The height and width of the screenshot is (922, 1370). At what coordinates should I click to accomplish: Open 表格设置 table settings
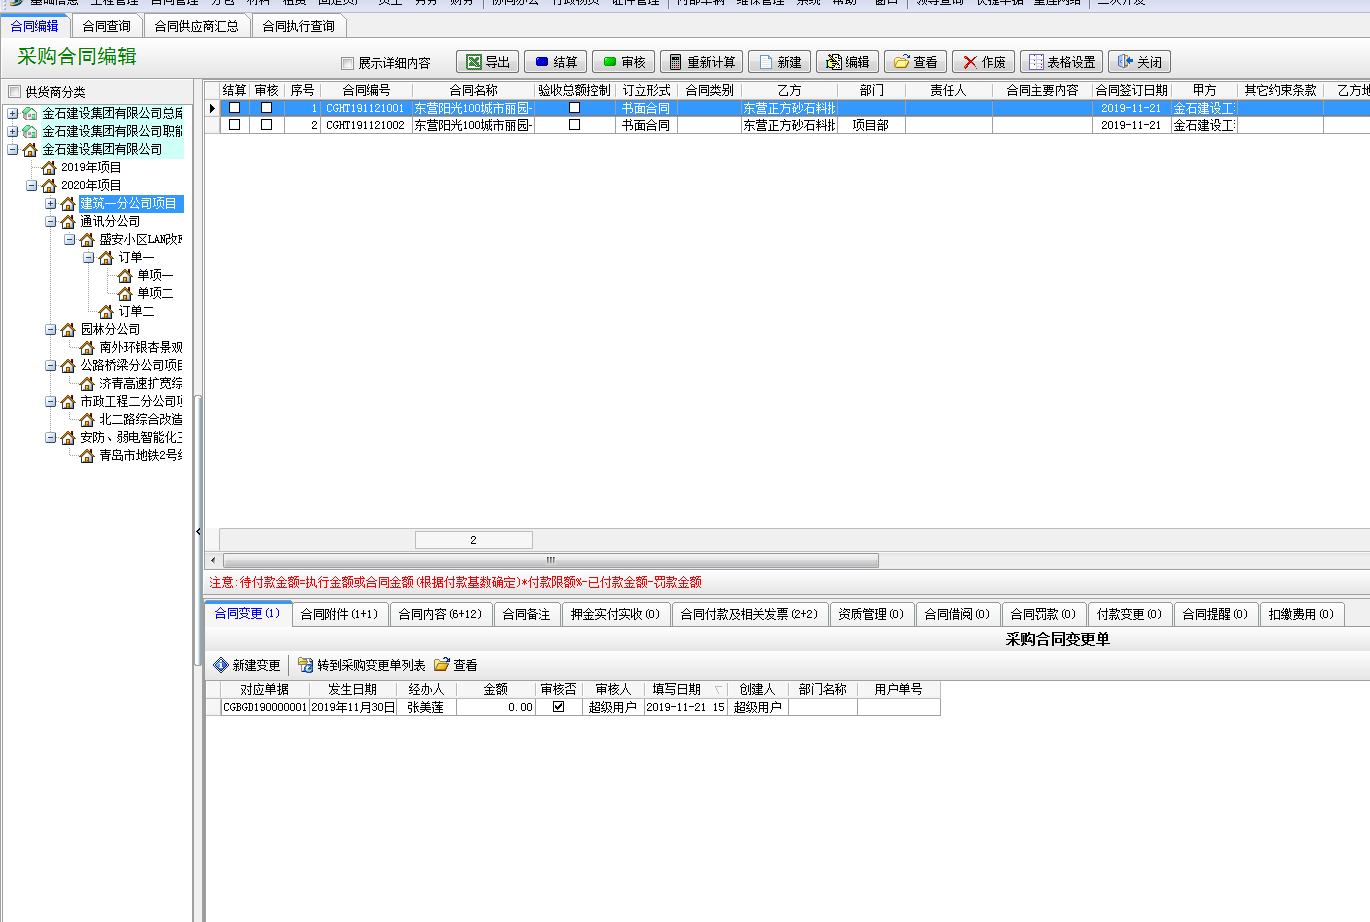click(x=1061, y=62)
